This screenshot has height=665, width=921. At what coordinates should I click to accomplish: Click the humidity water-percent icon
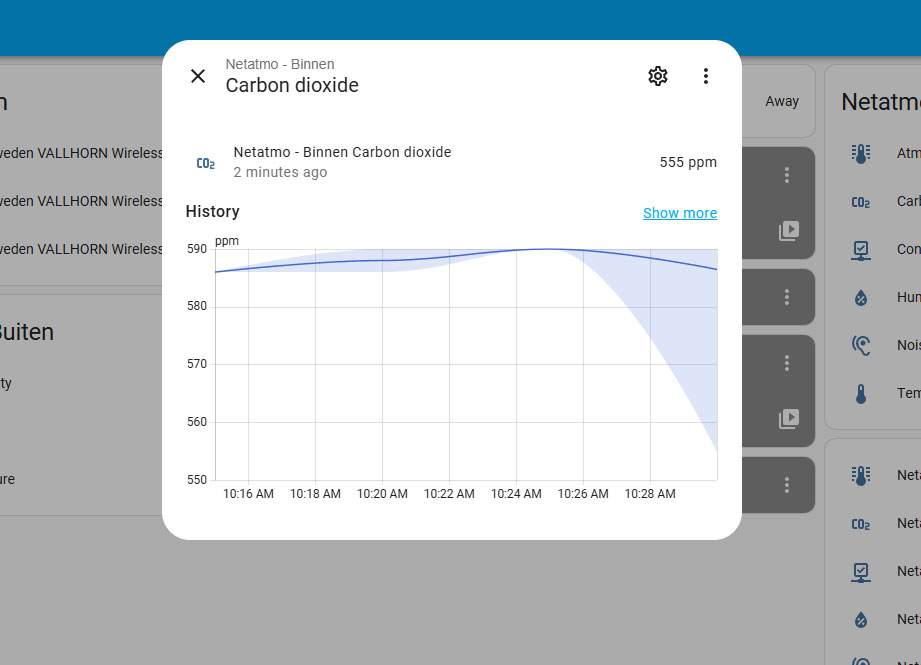click(x=861, y=298)
